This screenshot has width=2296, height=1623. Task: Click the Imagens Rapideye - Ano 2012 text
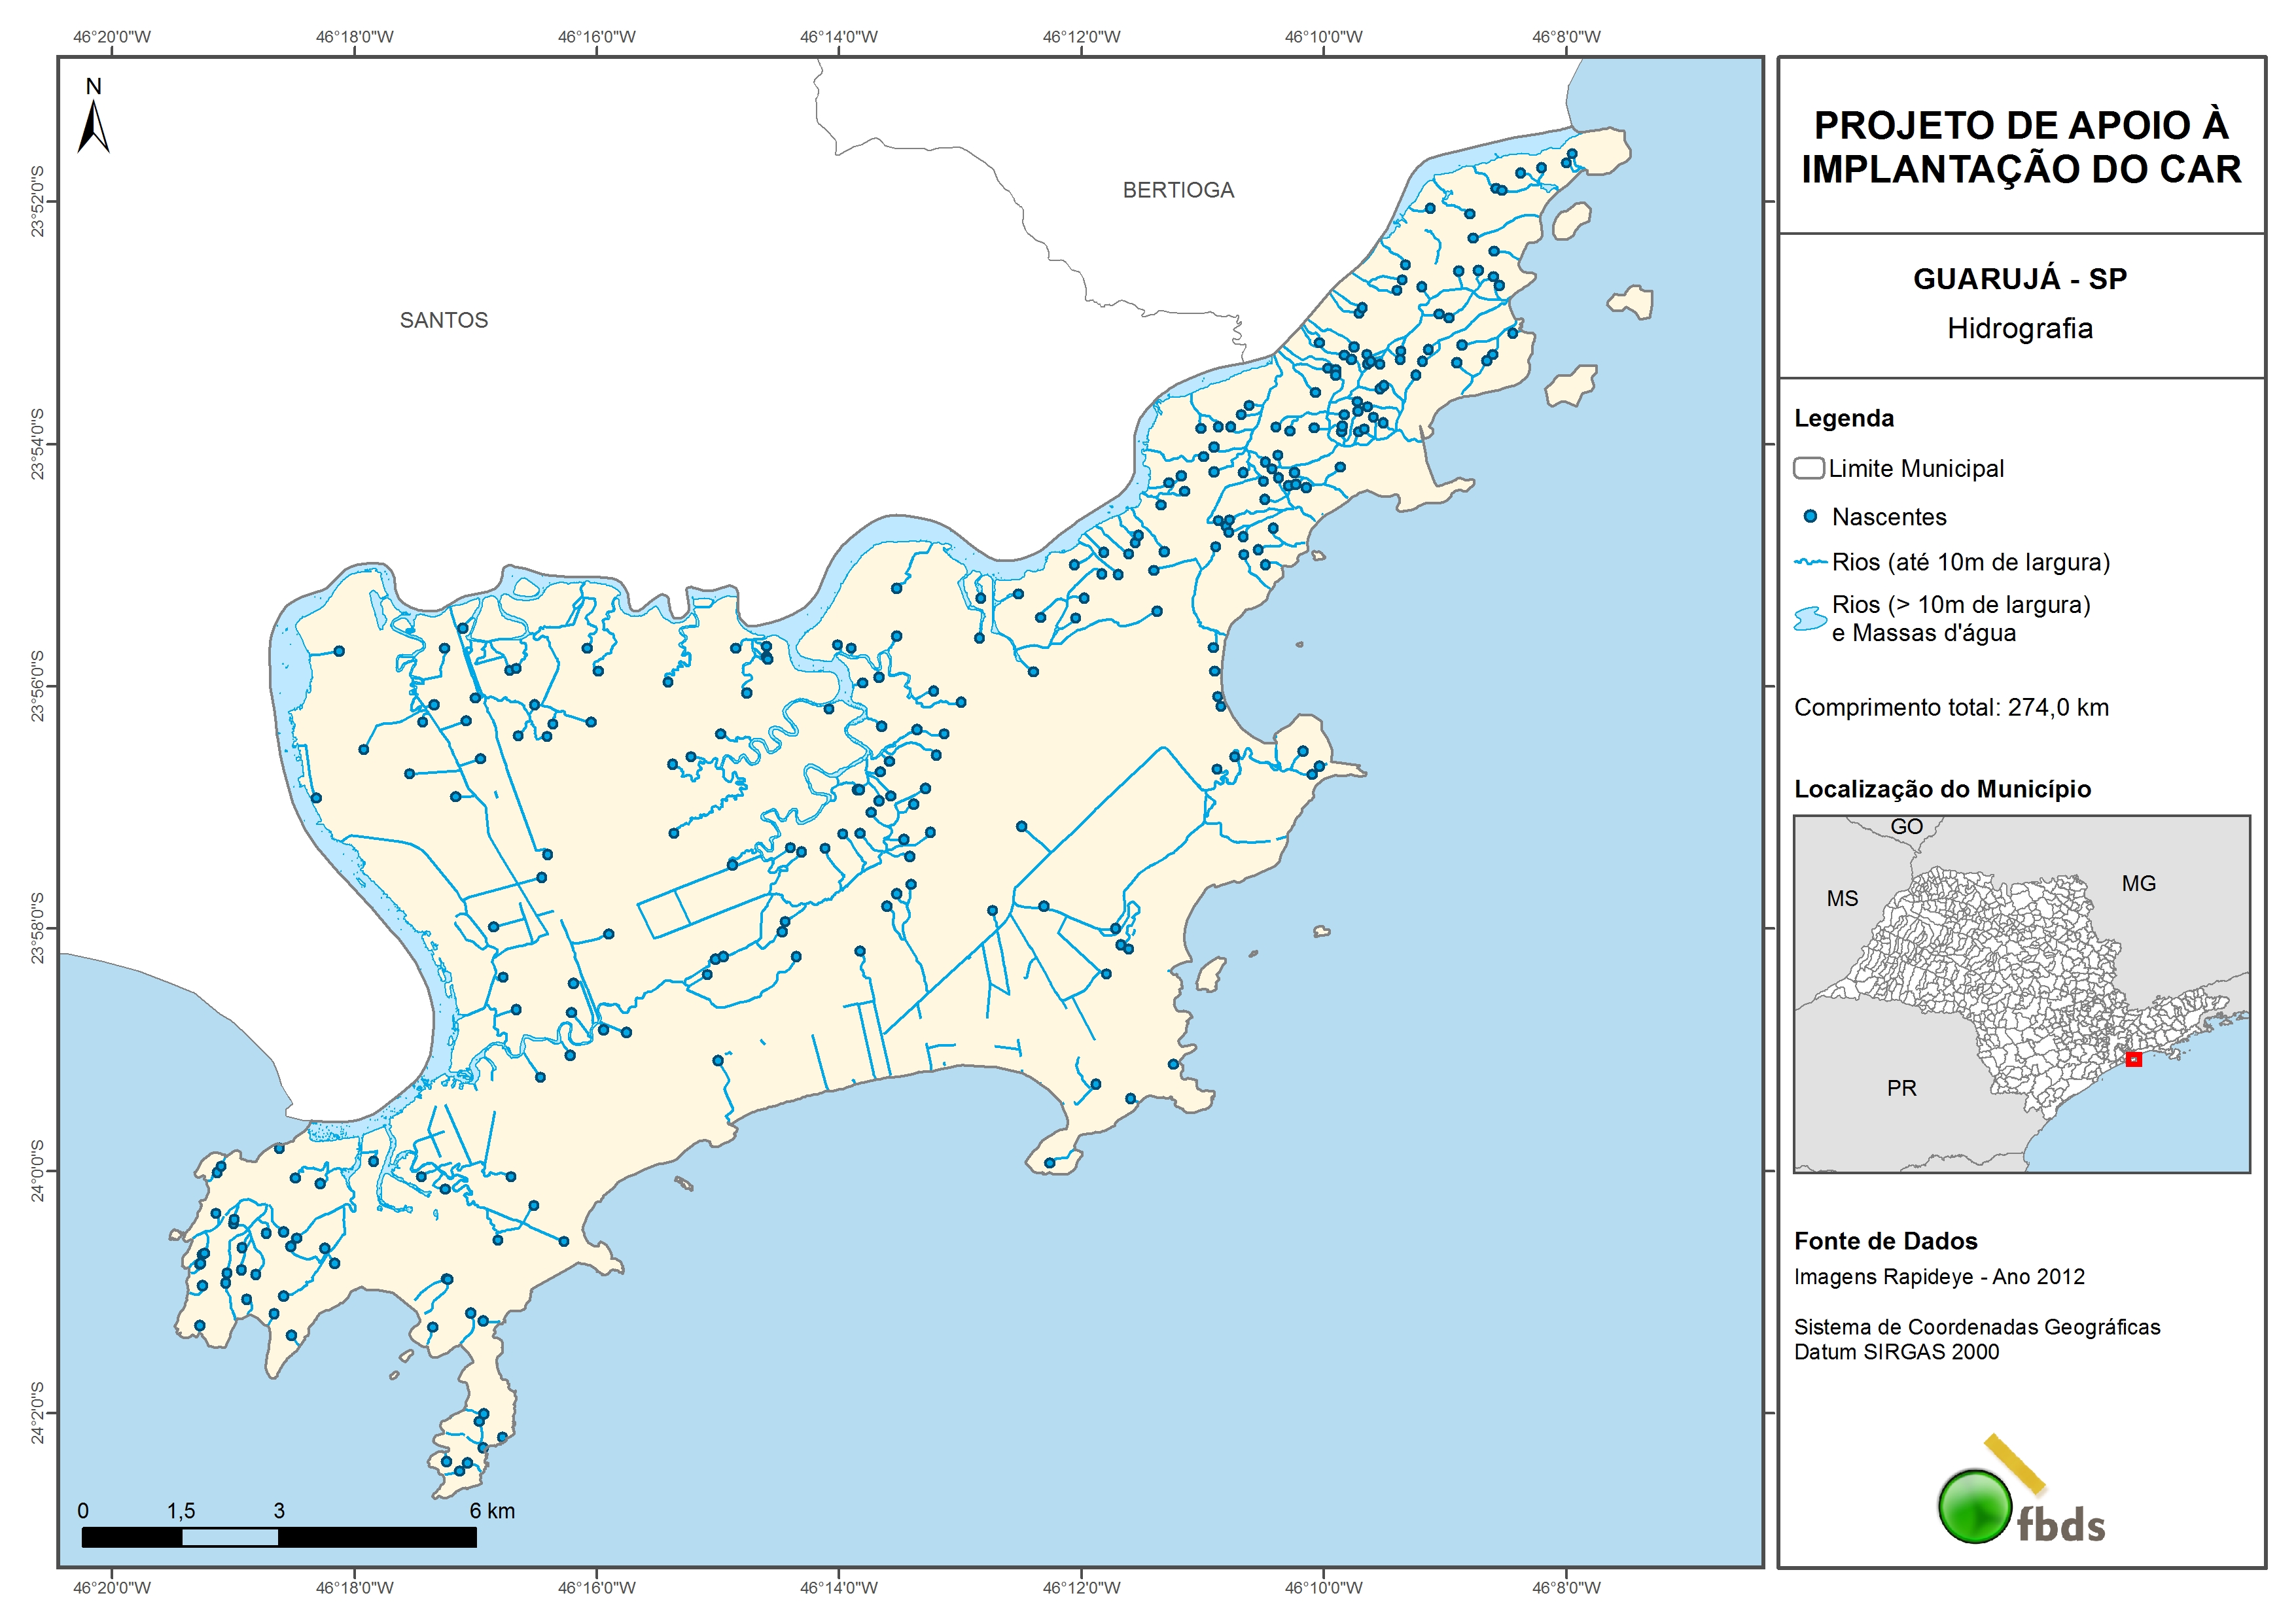pos(1939,1277)
